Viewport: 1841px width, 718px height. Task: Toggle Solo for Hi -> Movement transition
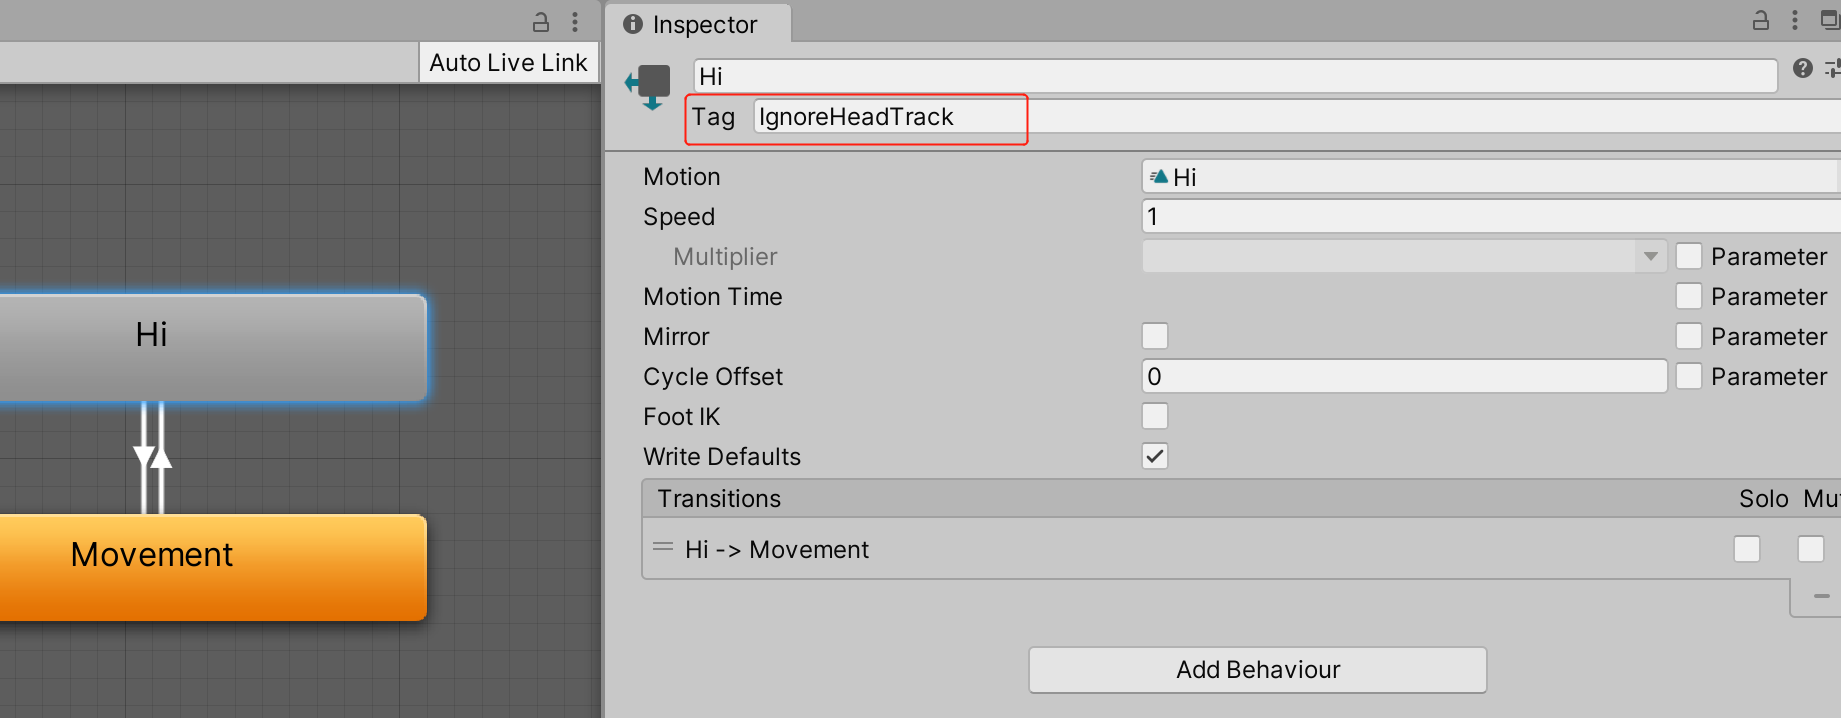(x=1747, y=549)
